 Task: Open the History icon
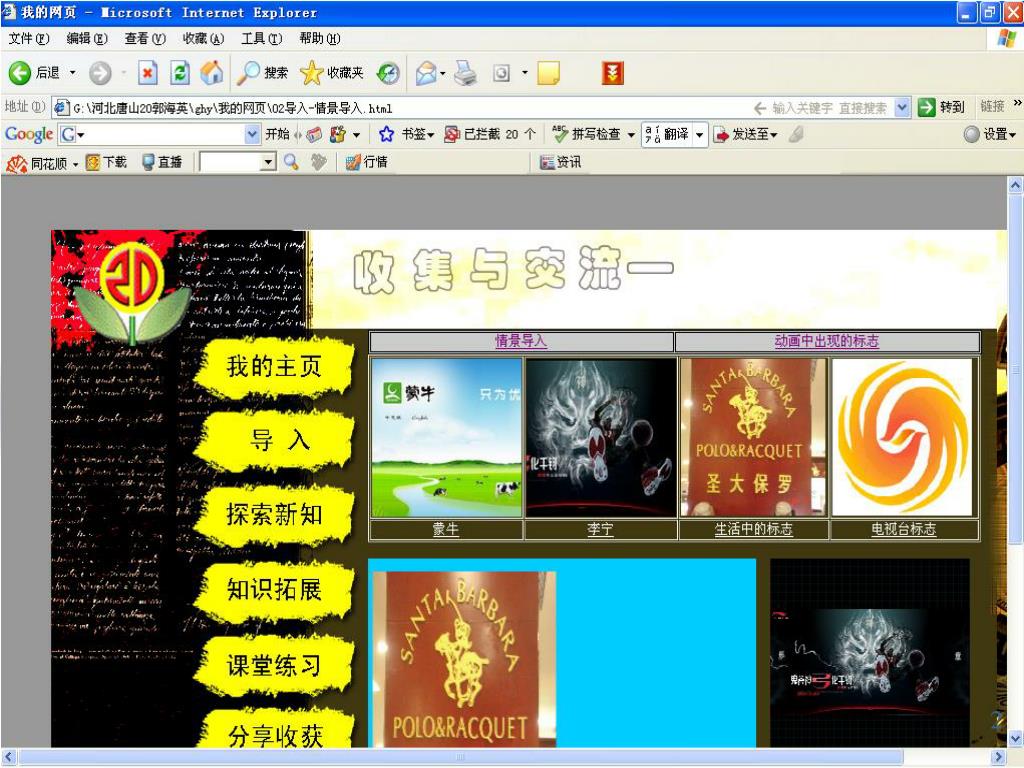point(389,73)
